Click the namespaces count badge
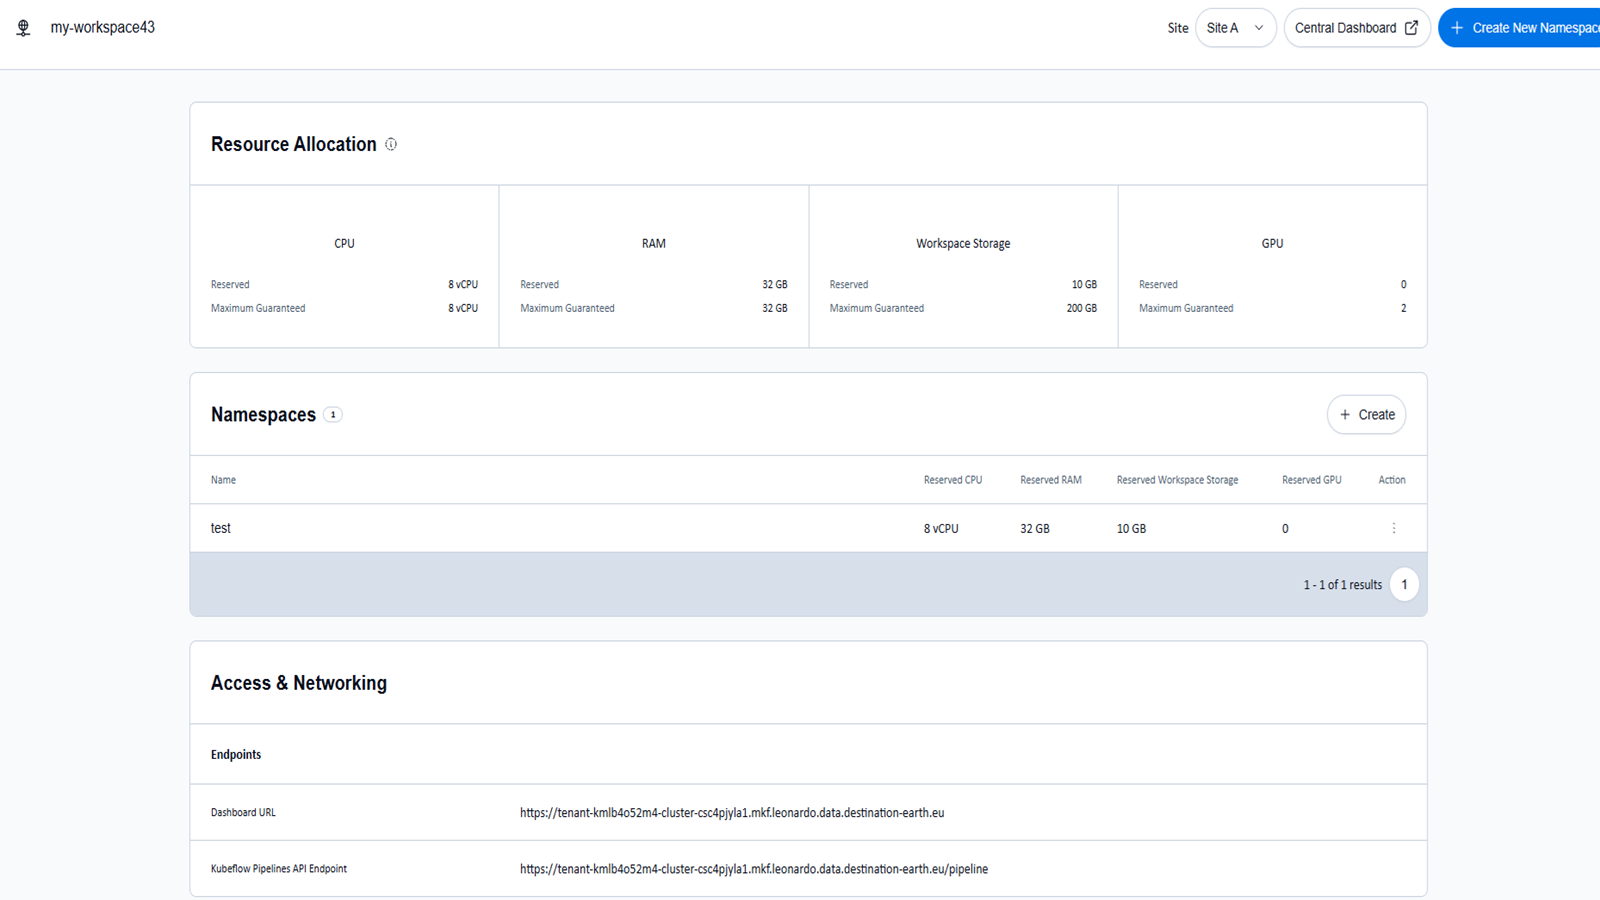Screen dimensions: 1600x900 click(x=333, y=415)
